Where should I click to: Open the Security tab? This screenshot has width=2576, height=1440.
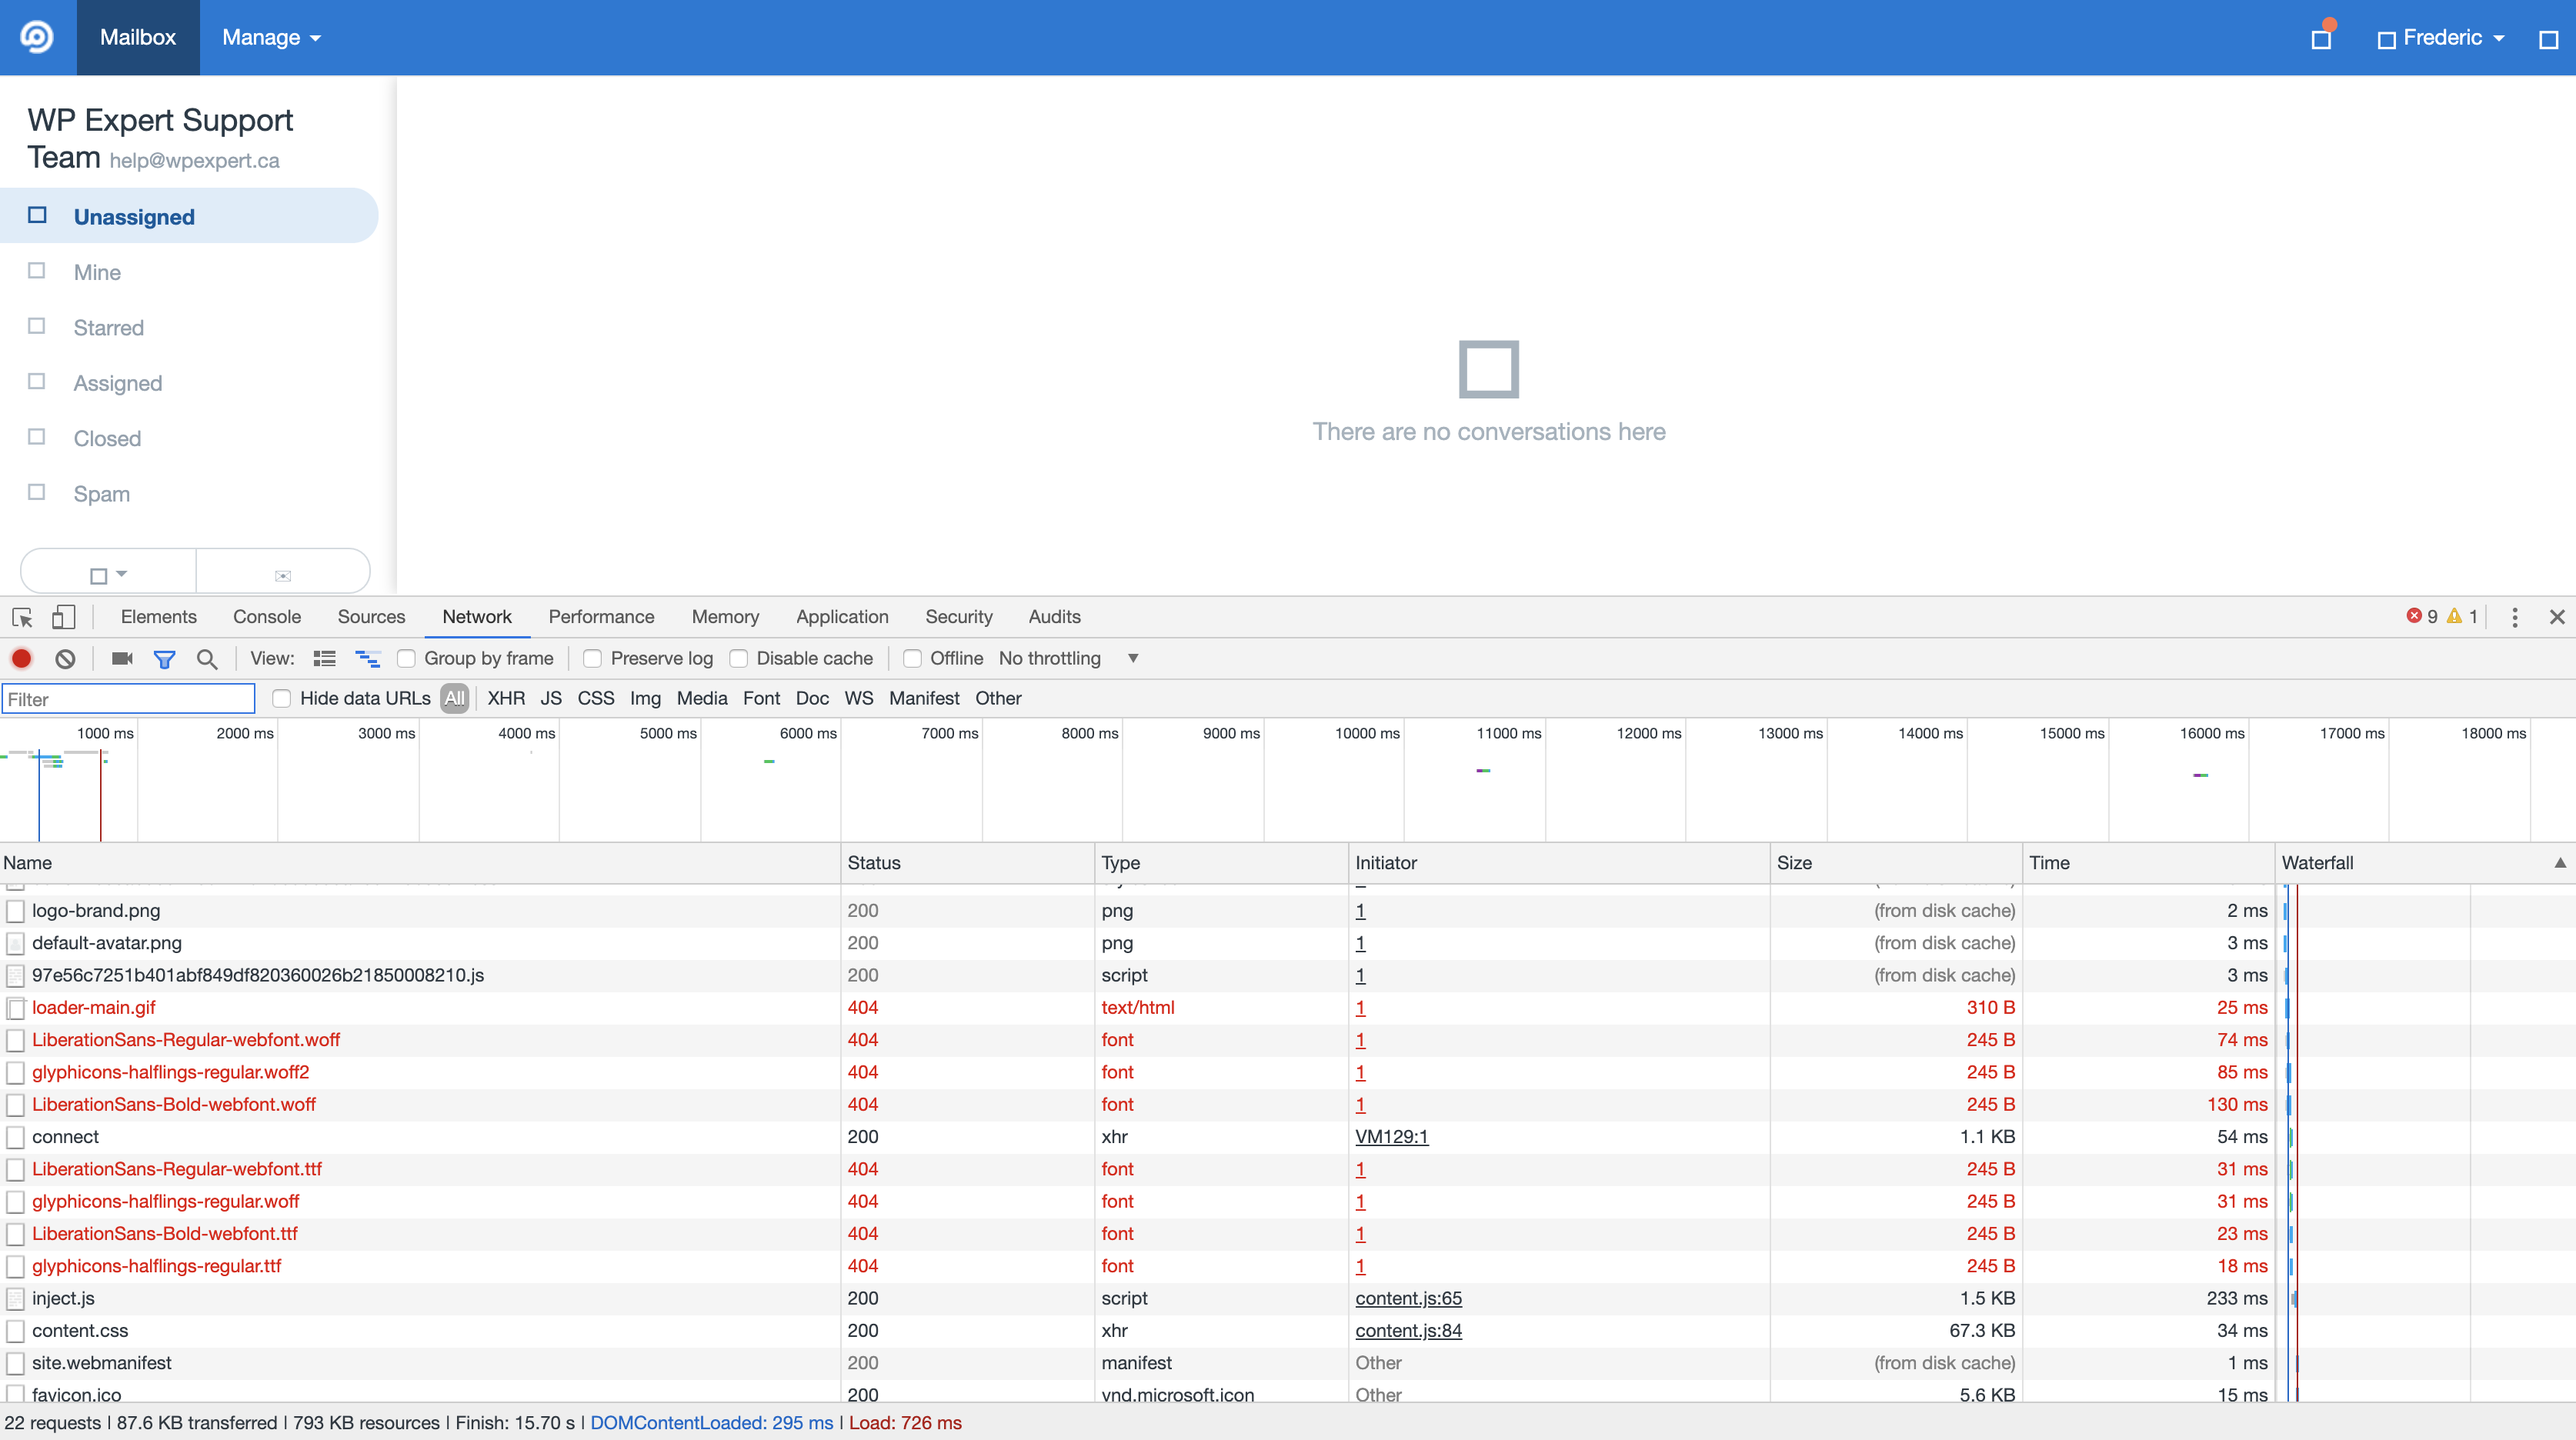tap(959, 617)
